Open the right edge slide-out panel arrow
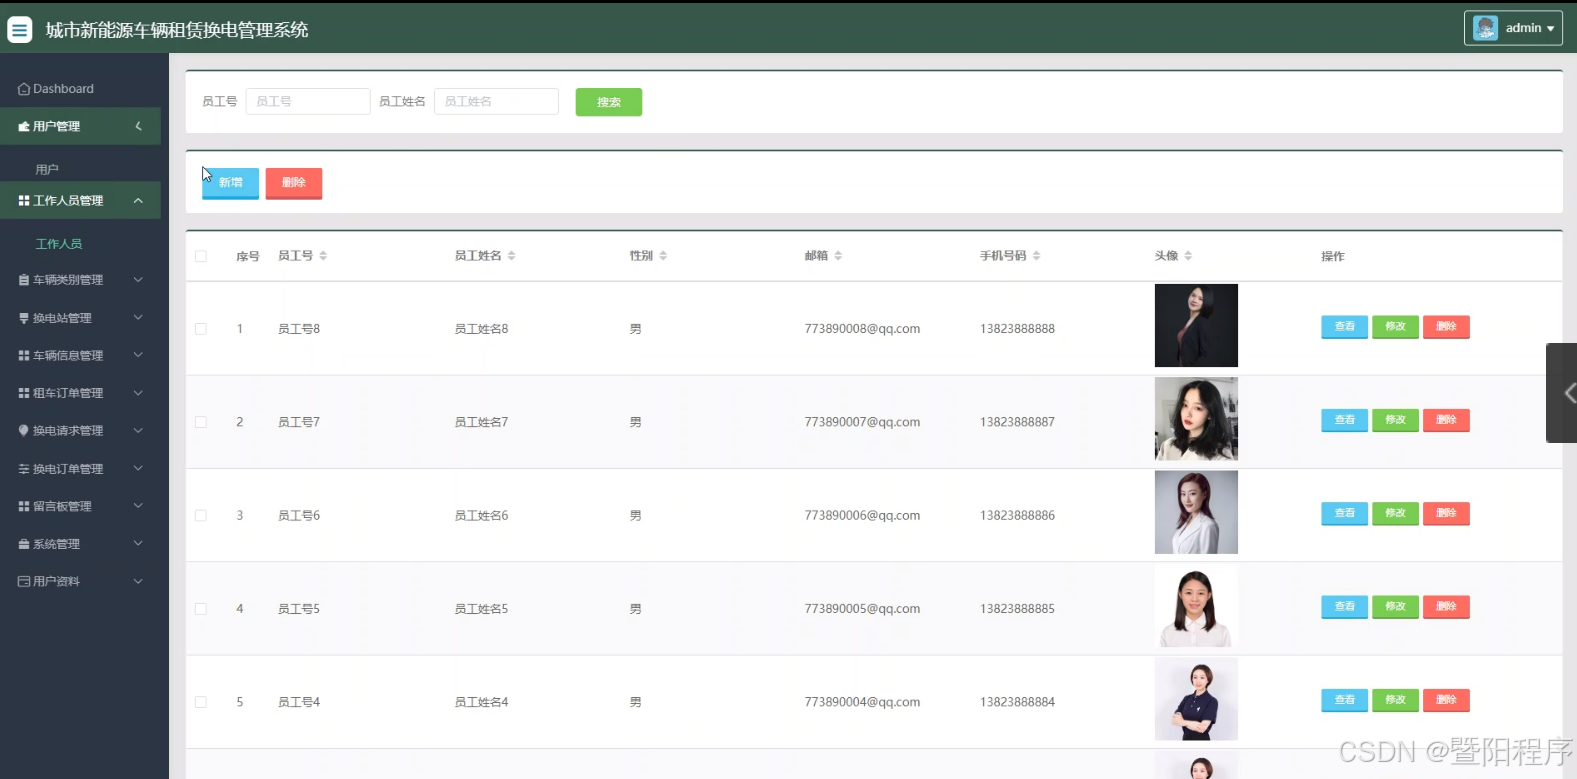This screenshot has width=1577, height=779. tap(1563, 393)
